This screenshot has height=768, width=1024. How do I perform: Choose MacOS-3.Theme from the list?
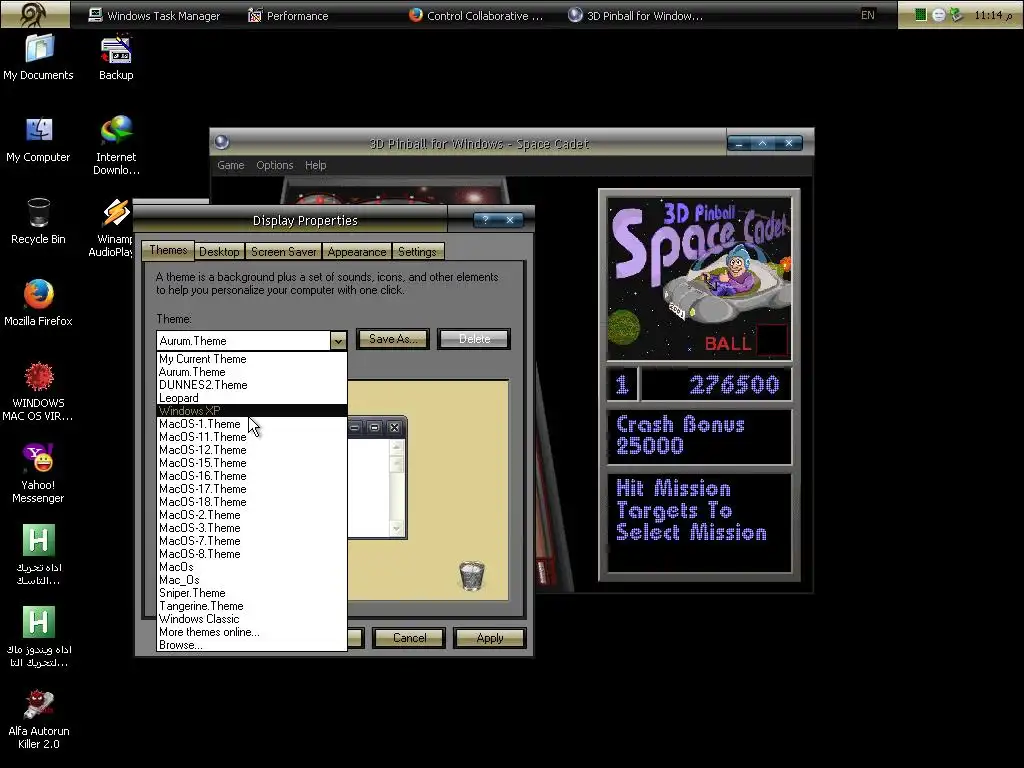[x=252, y=528]
